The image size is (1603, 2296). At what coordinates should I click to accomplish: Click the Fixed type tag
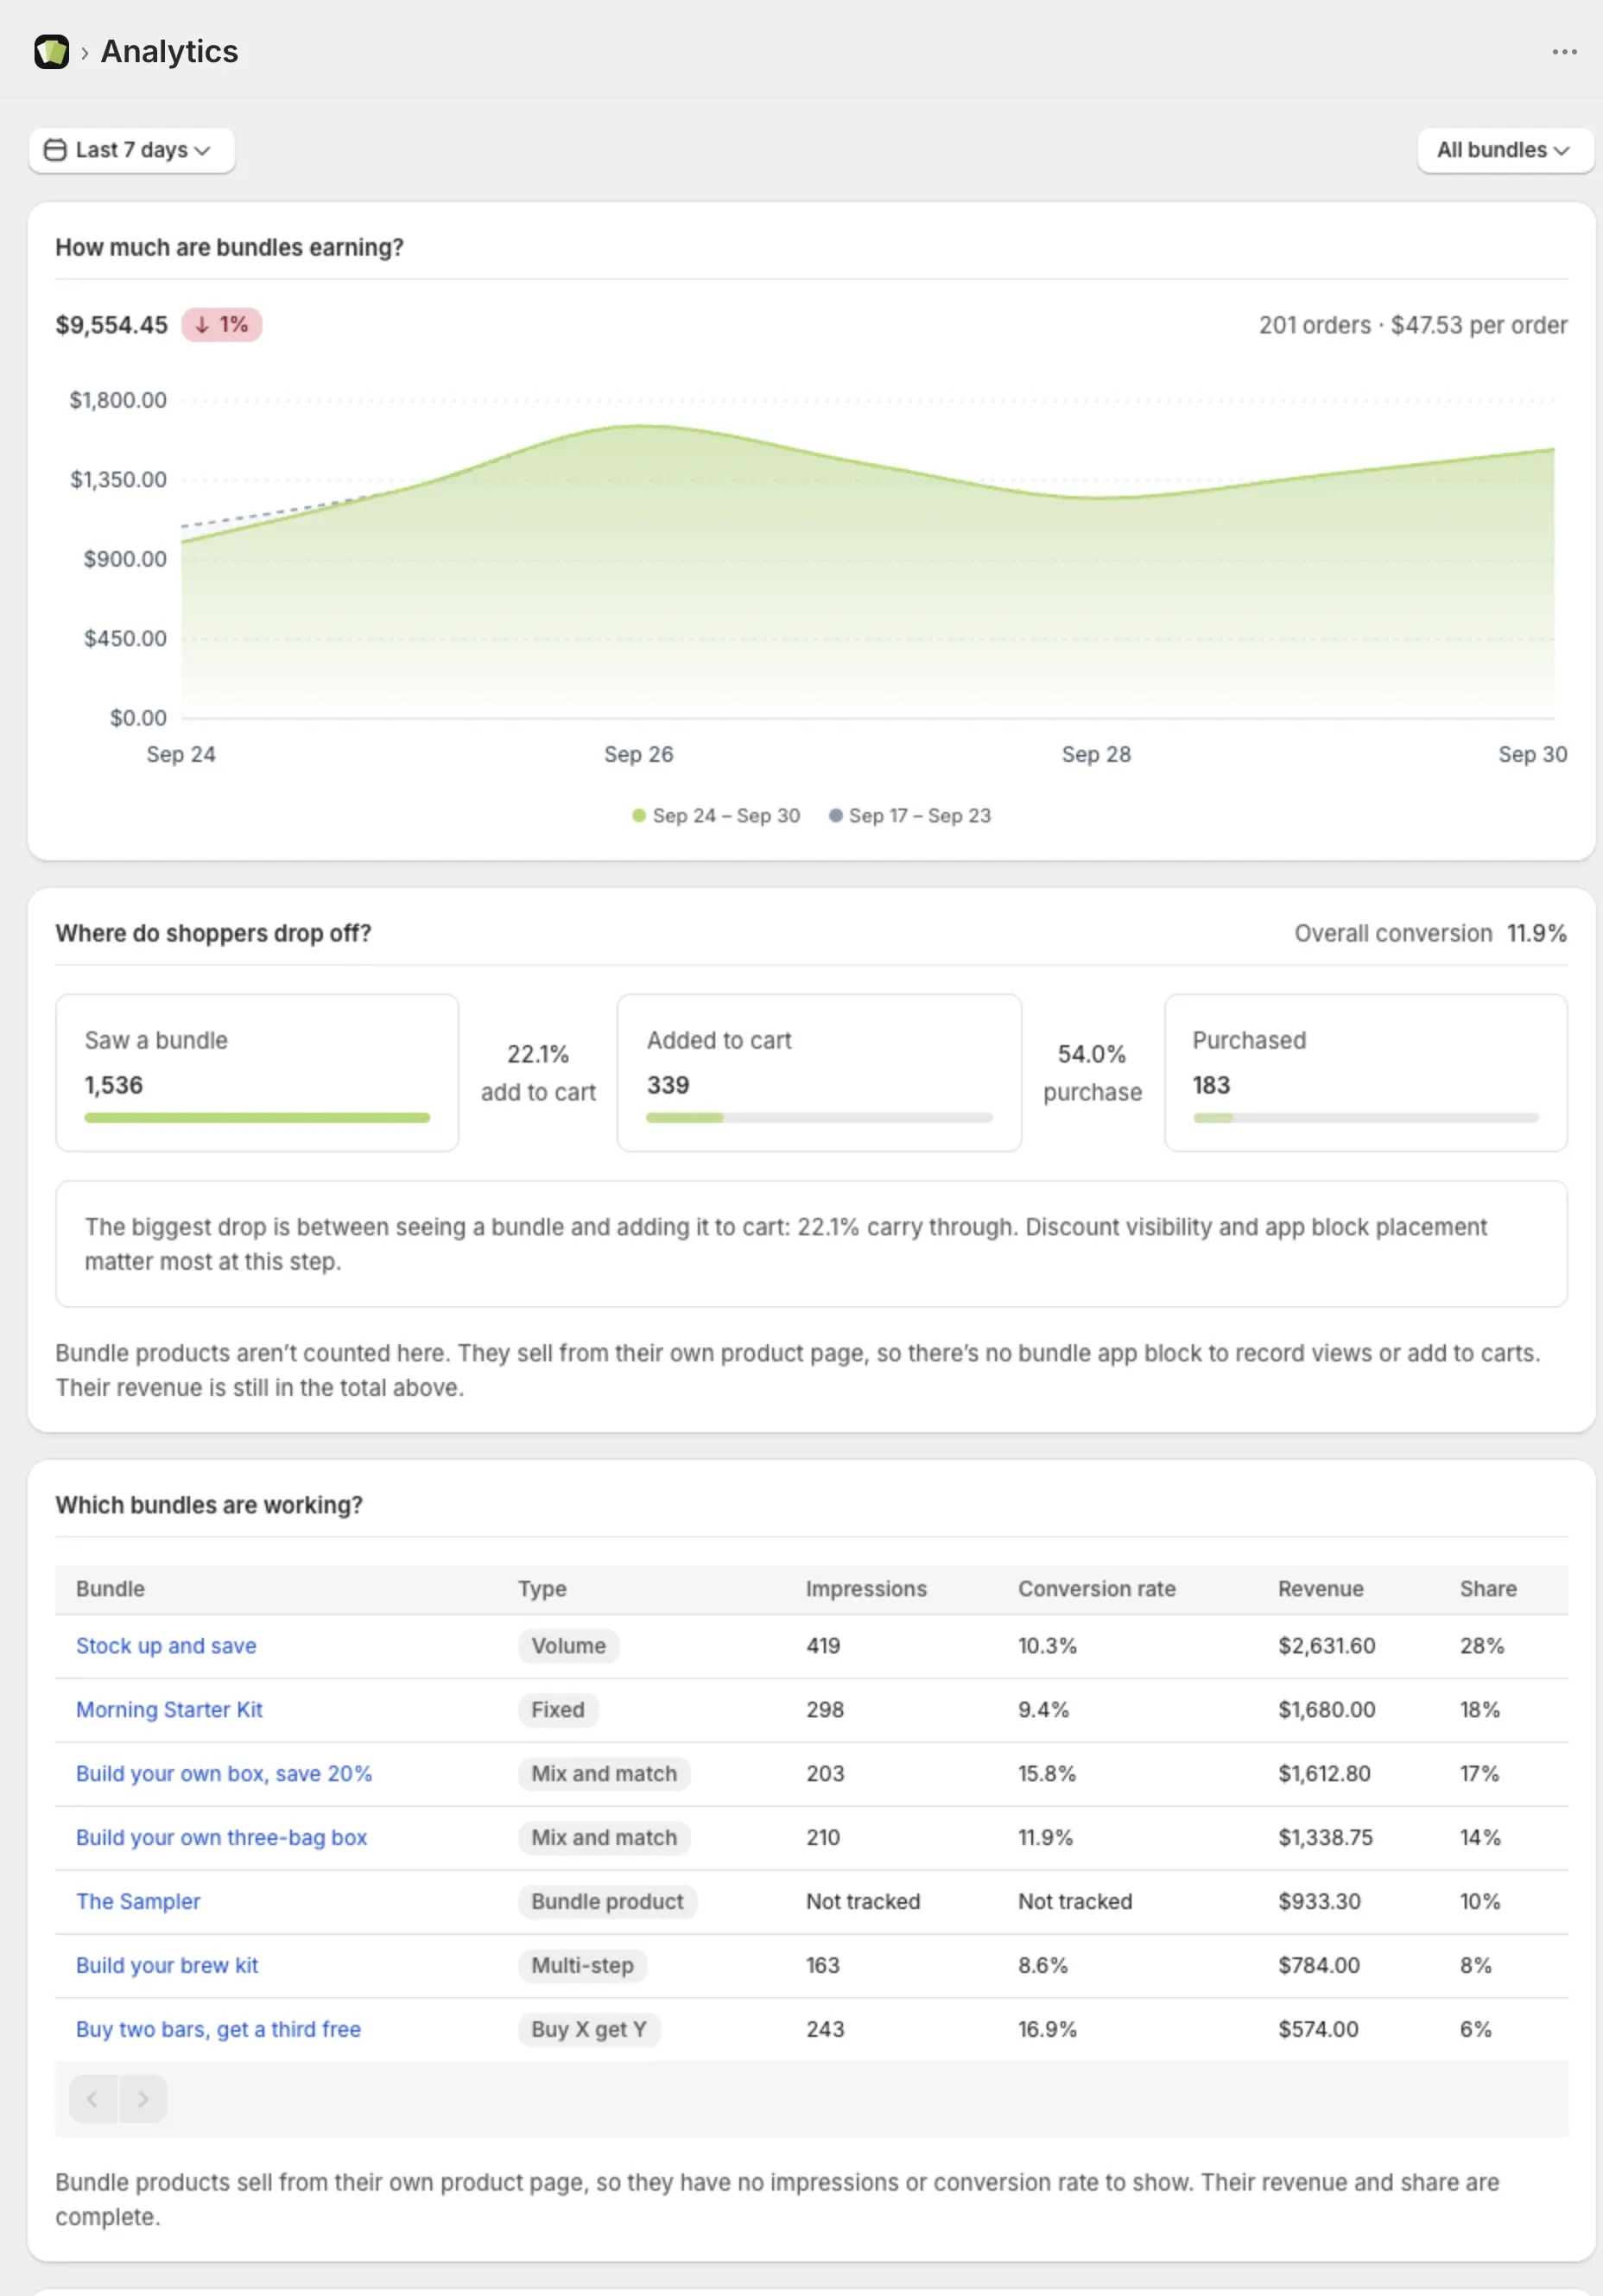(558, 1709)
